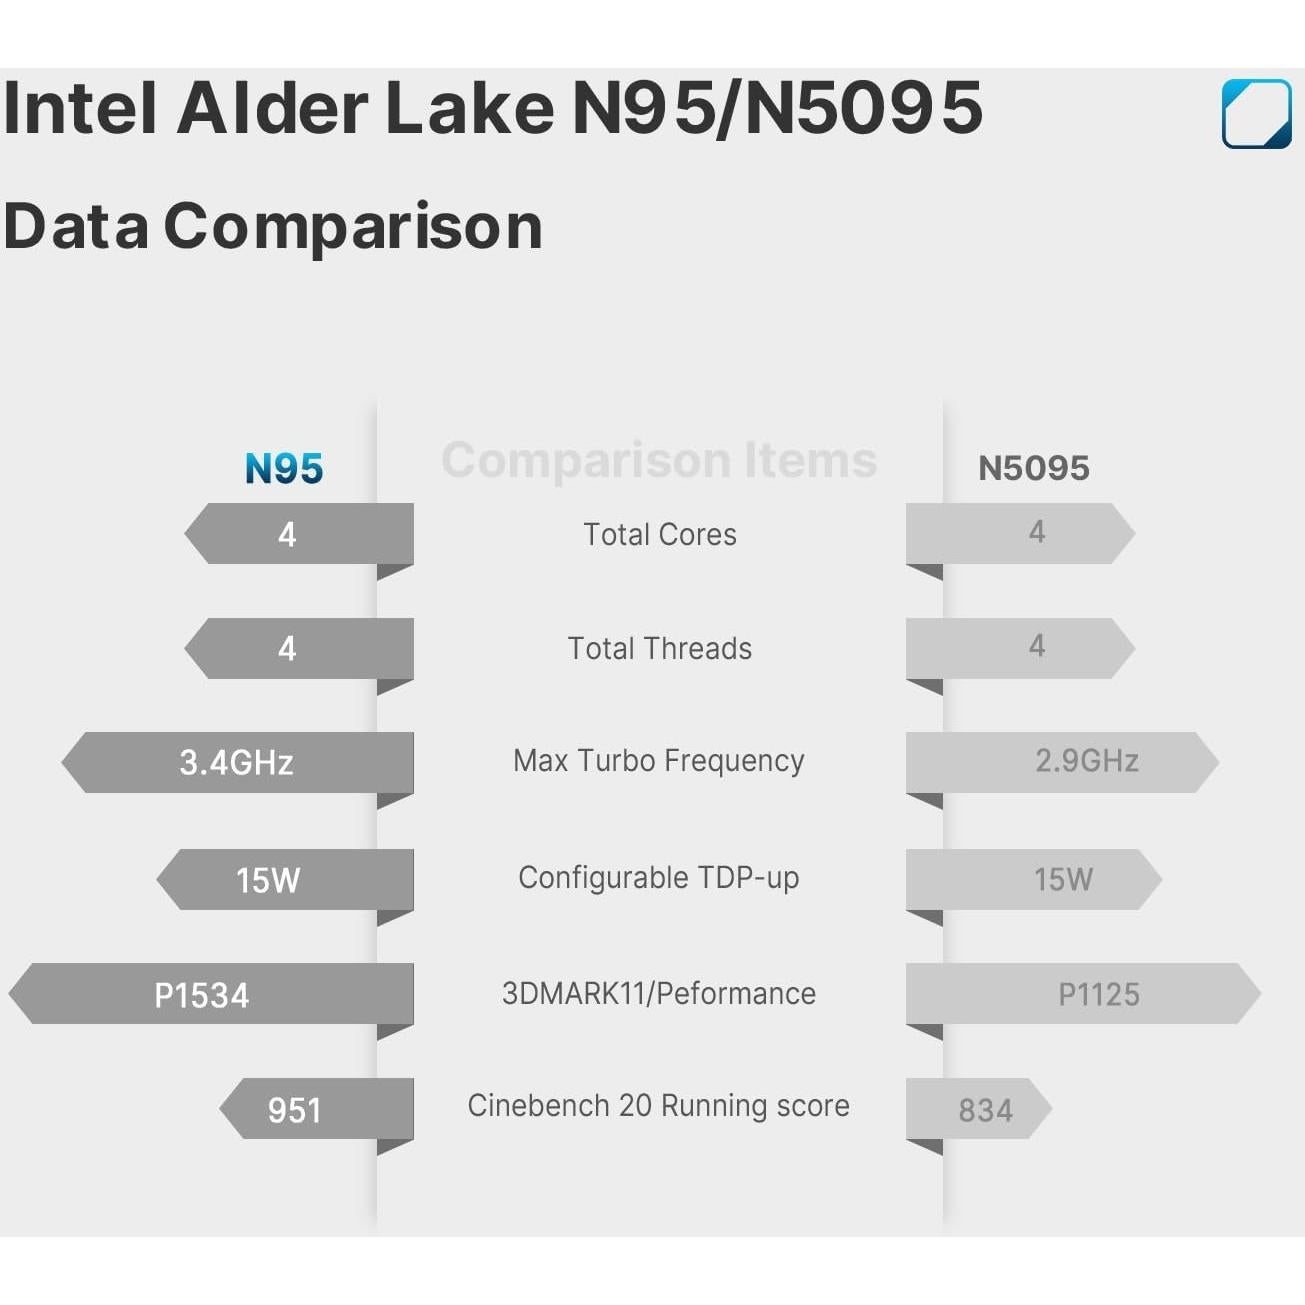Select N95's Total Cores bar showing 4
The image size is (1305, 1305).
click(299, 534)
